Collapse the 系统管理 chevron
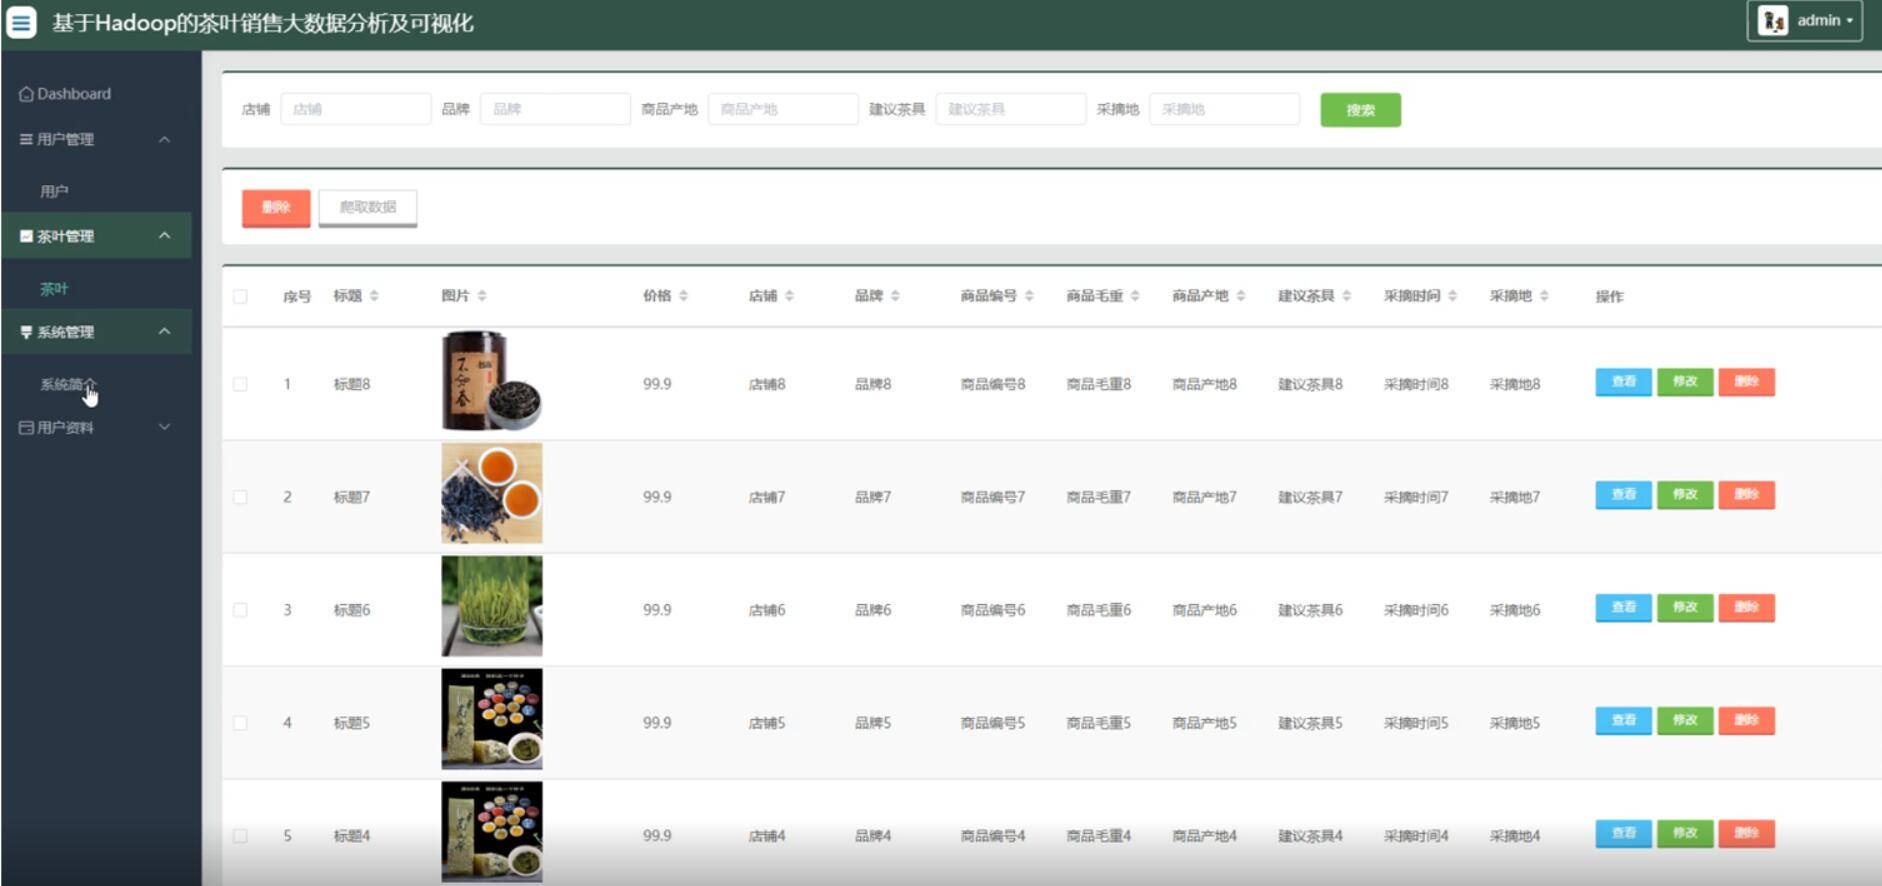 point(165,332)
